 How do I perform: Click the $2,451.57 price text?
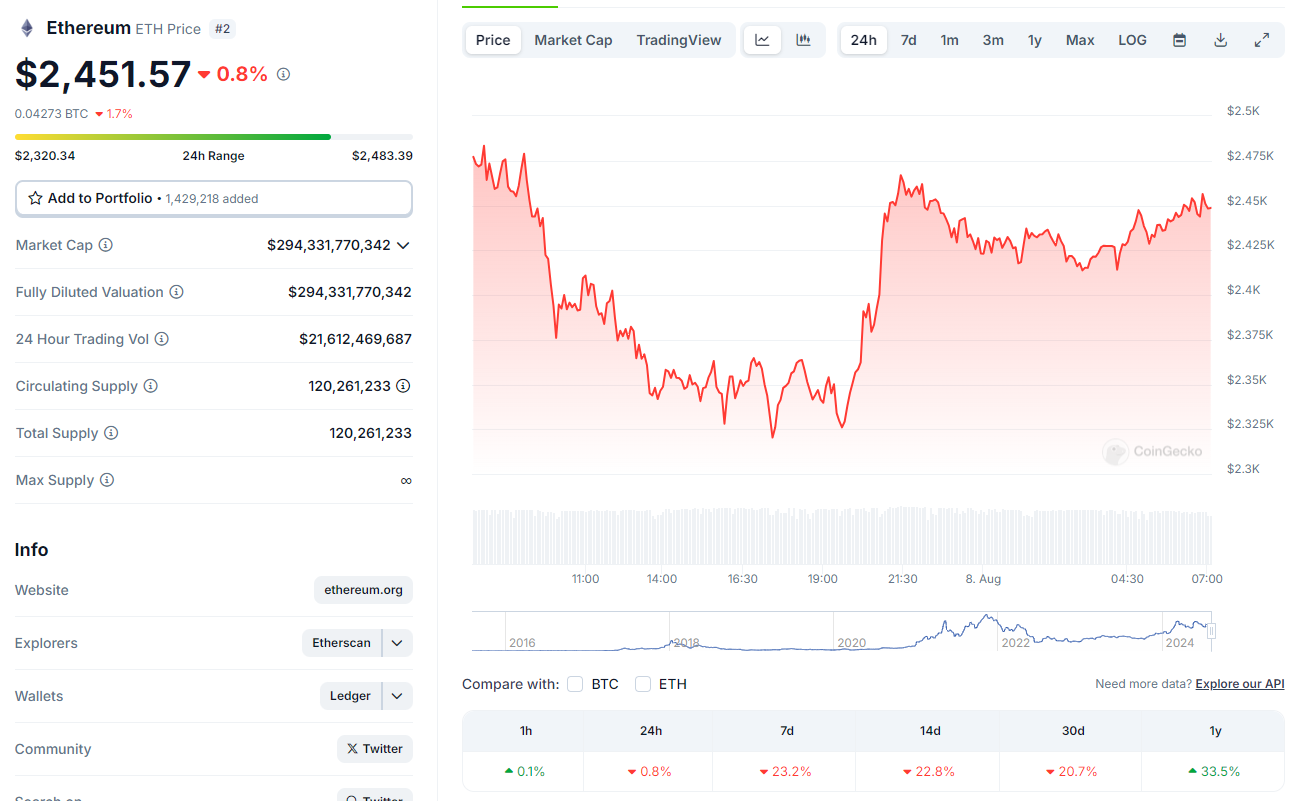point(103,75)
